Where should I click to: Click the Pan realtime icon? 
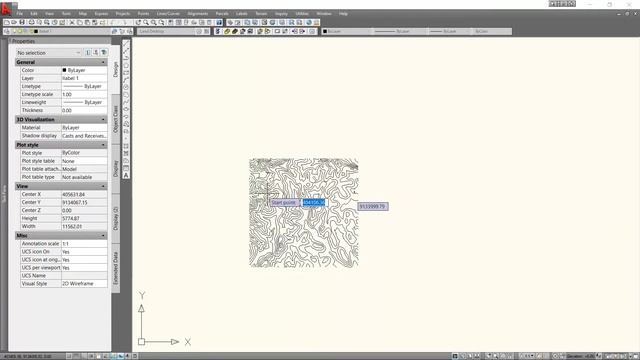pyautogui.click(x=138, y=22)
